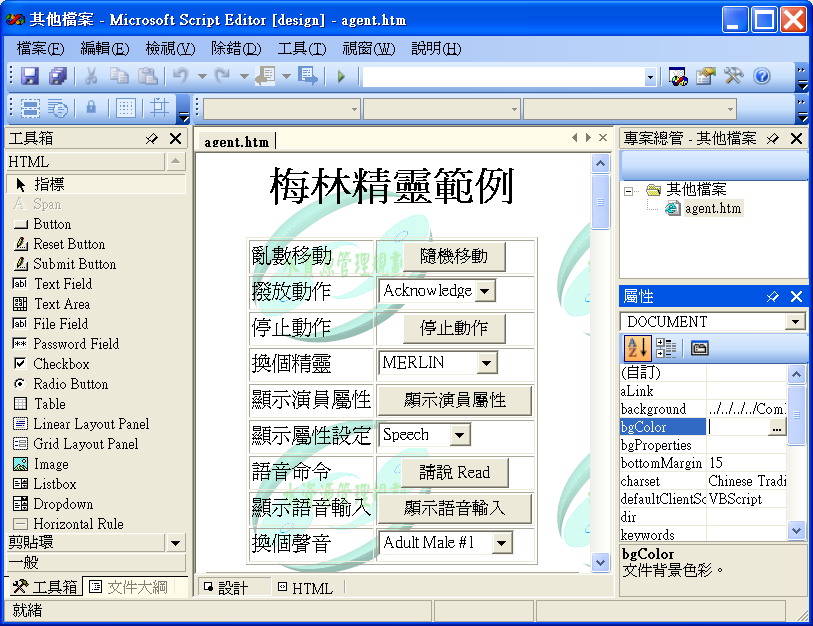813x626 pixels.
Task: Close the 專案總管 panel
Action: 796,138
